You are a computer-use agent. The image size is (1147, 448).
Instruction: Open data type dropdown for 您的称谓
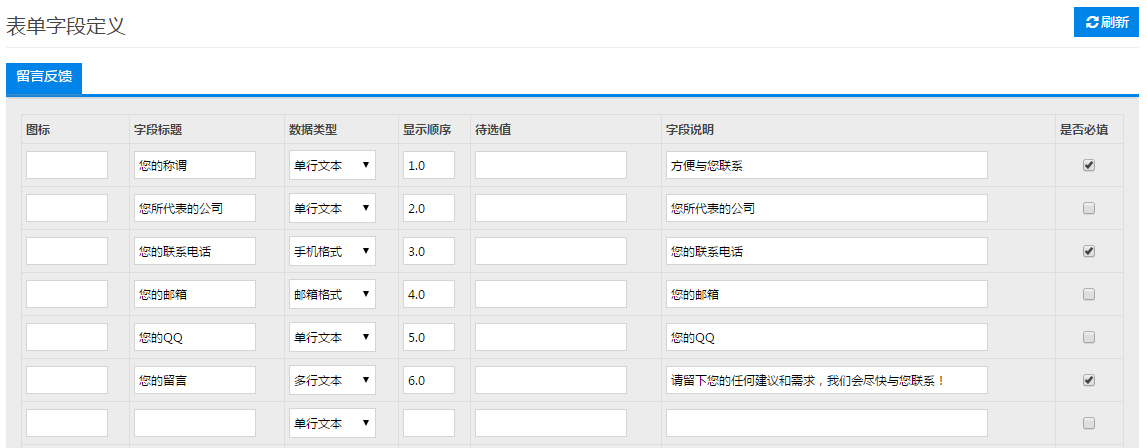pyautogui.click(x=332, y=165)
